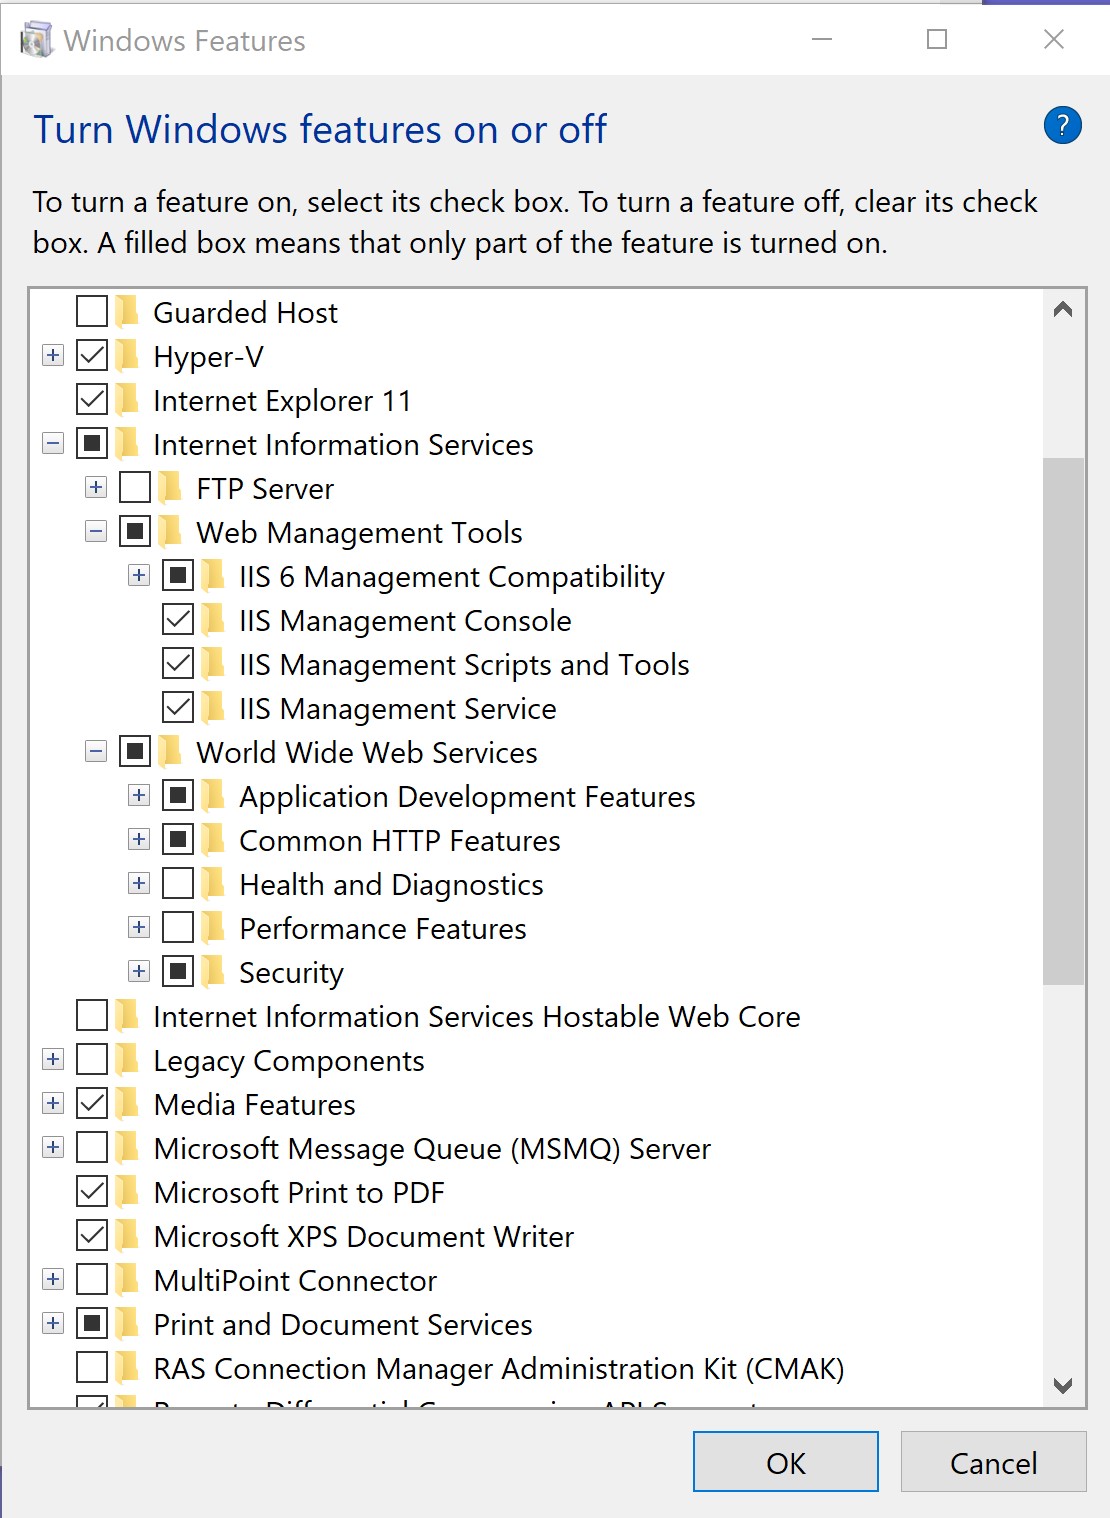Uncheck the Hyper-V feature
The width and height of the screenshot is (1110, 1518).
point(92,356)
